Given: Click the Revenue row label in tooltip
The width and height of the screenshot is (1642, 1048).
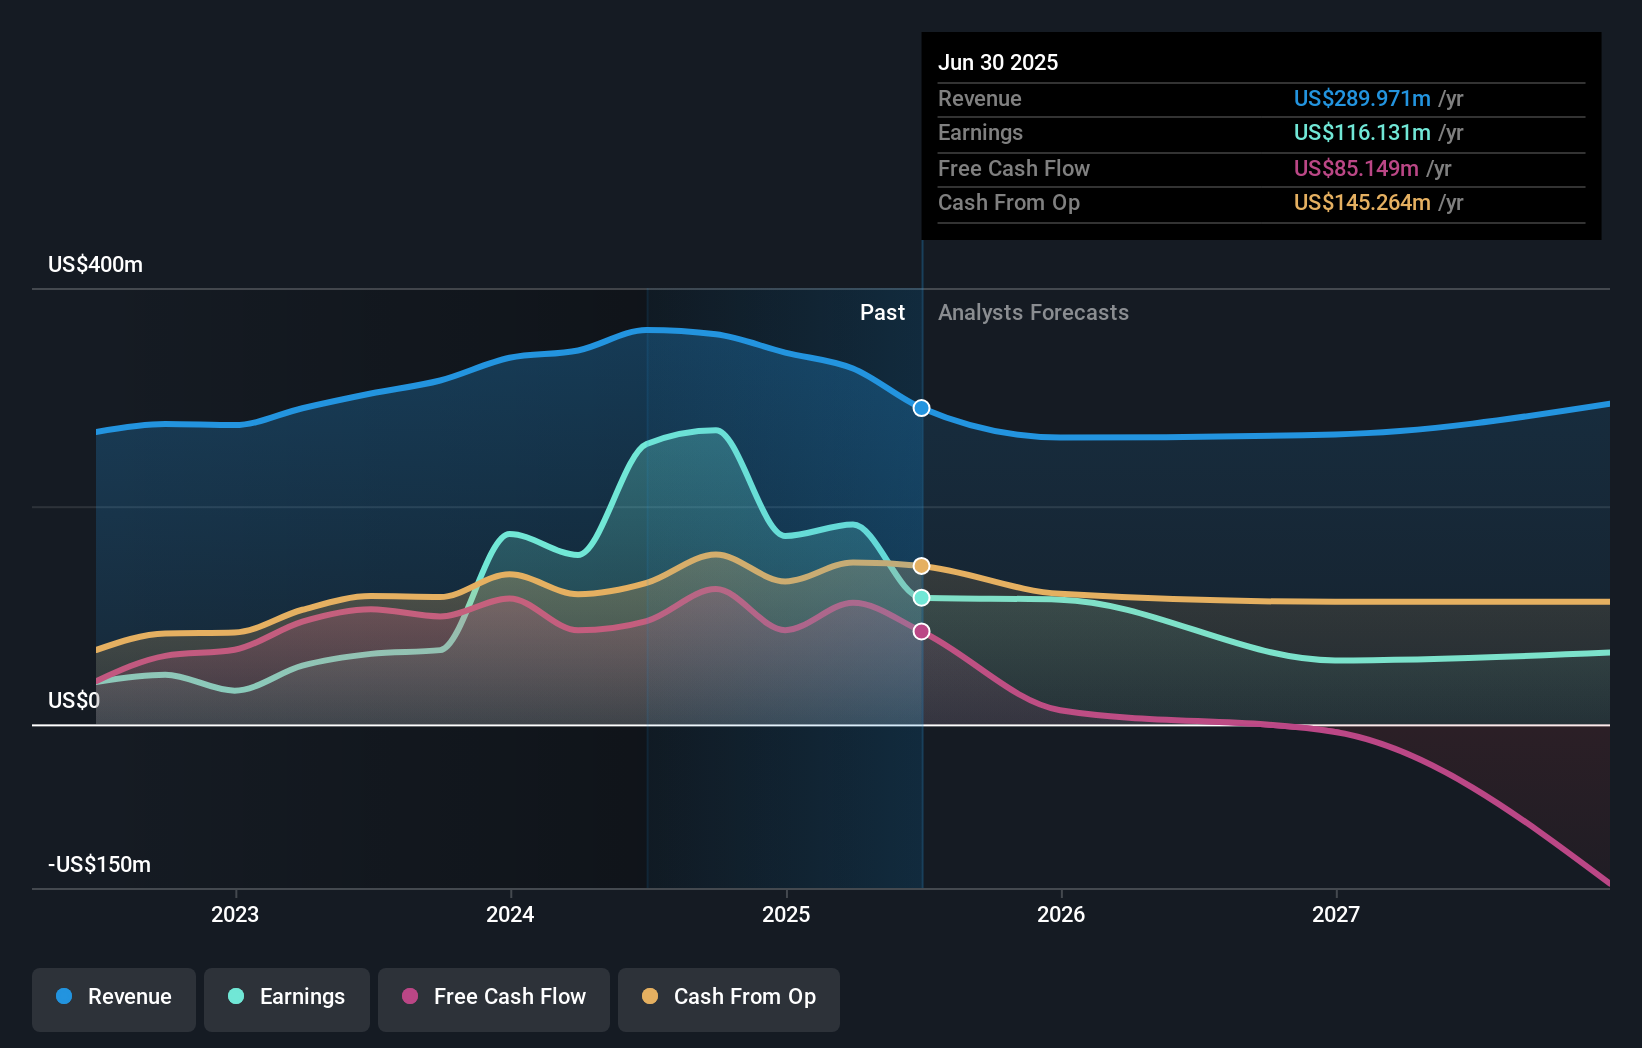Looking at the screenshot, I should click(x=980, y=98).
